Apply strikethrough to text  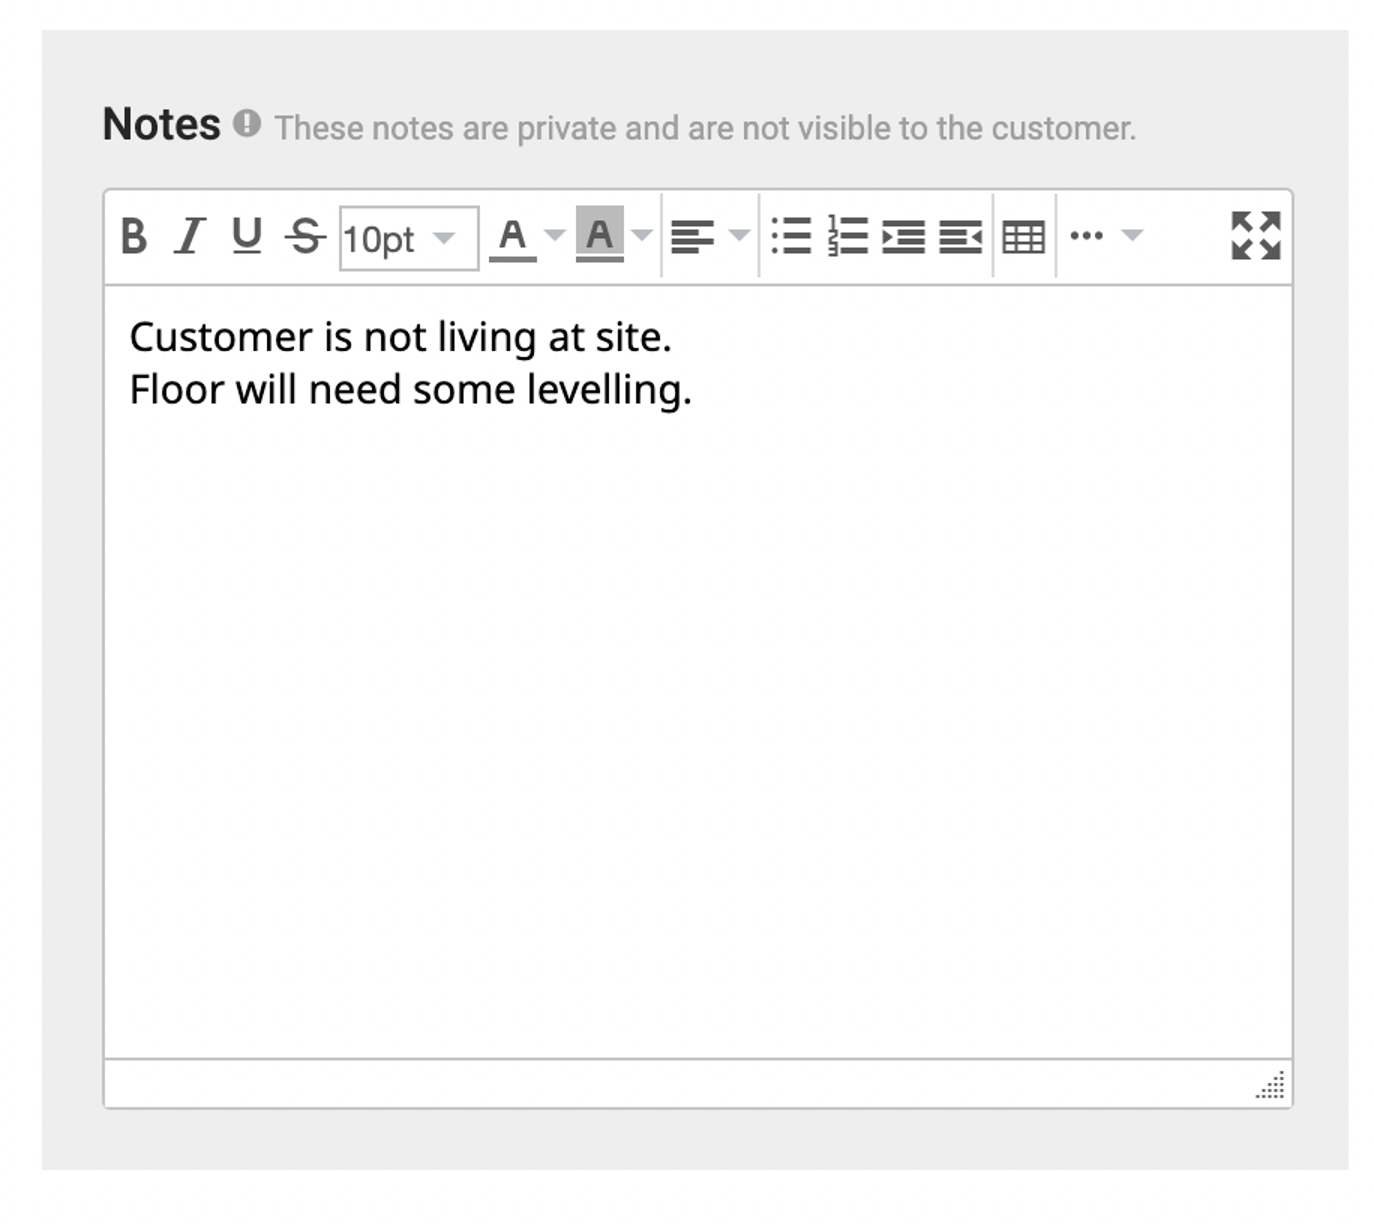305,237
